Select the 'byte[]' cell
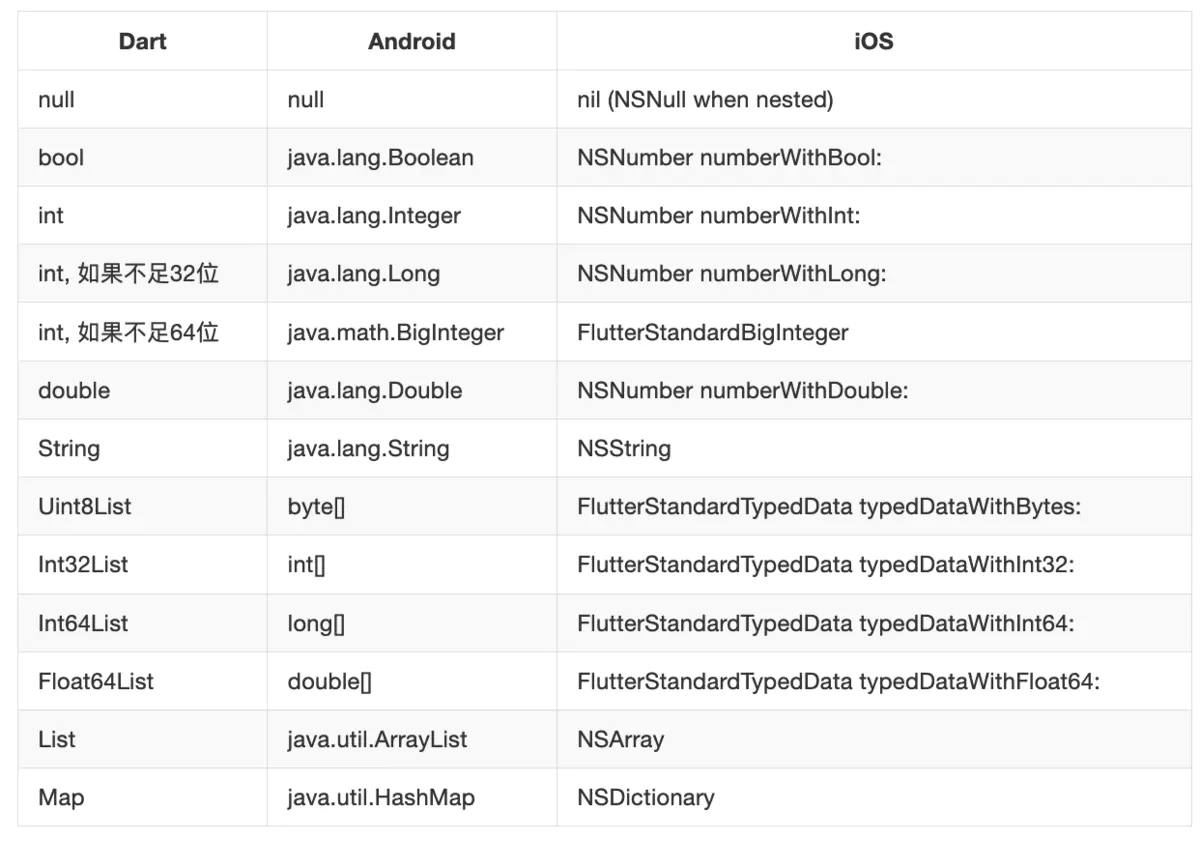This screenshot has width=1200, height=841. tap(412, 506)
